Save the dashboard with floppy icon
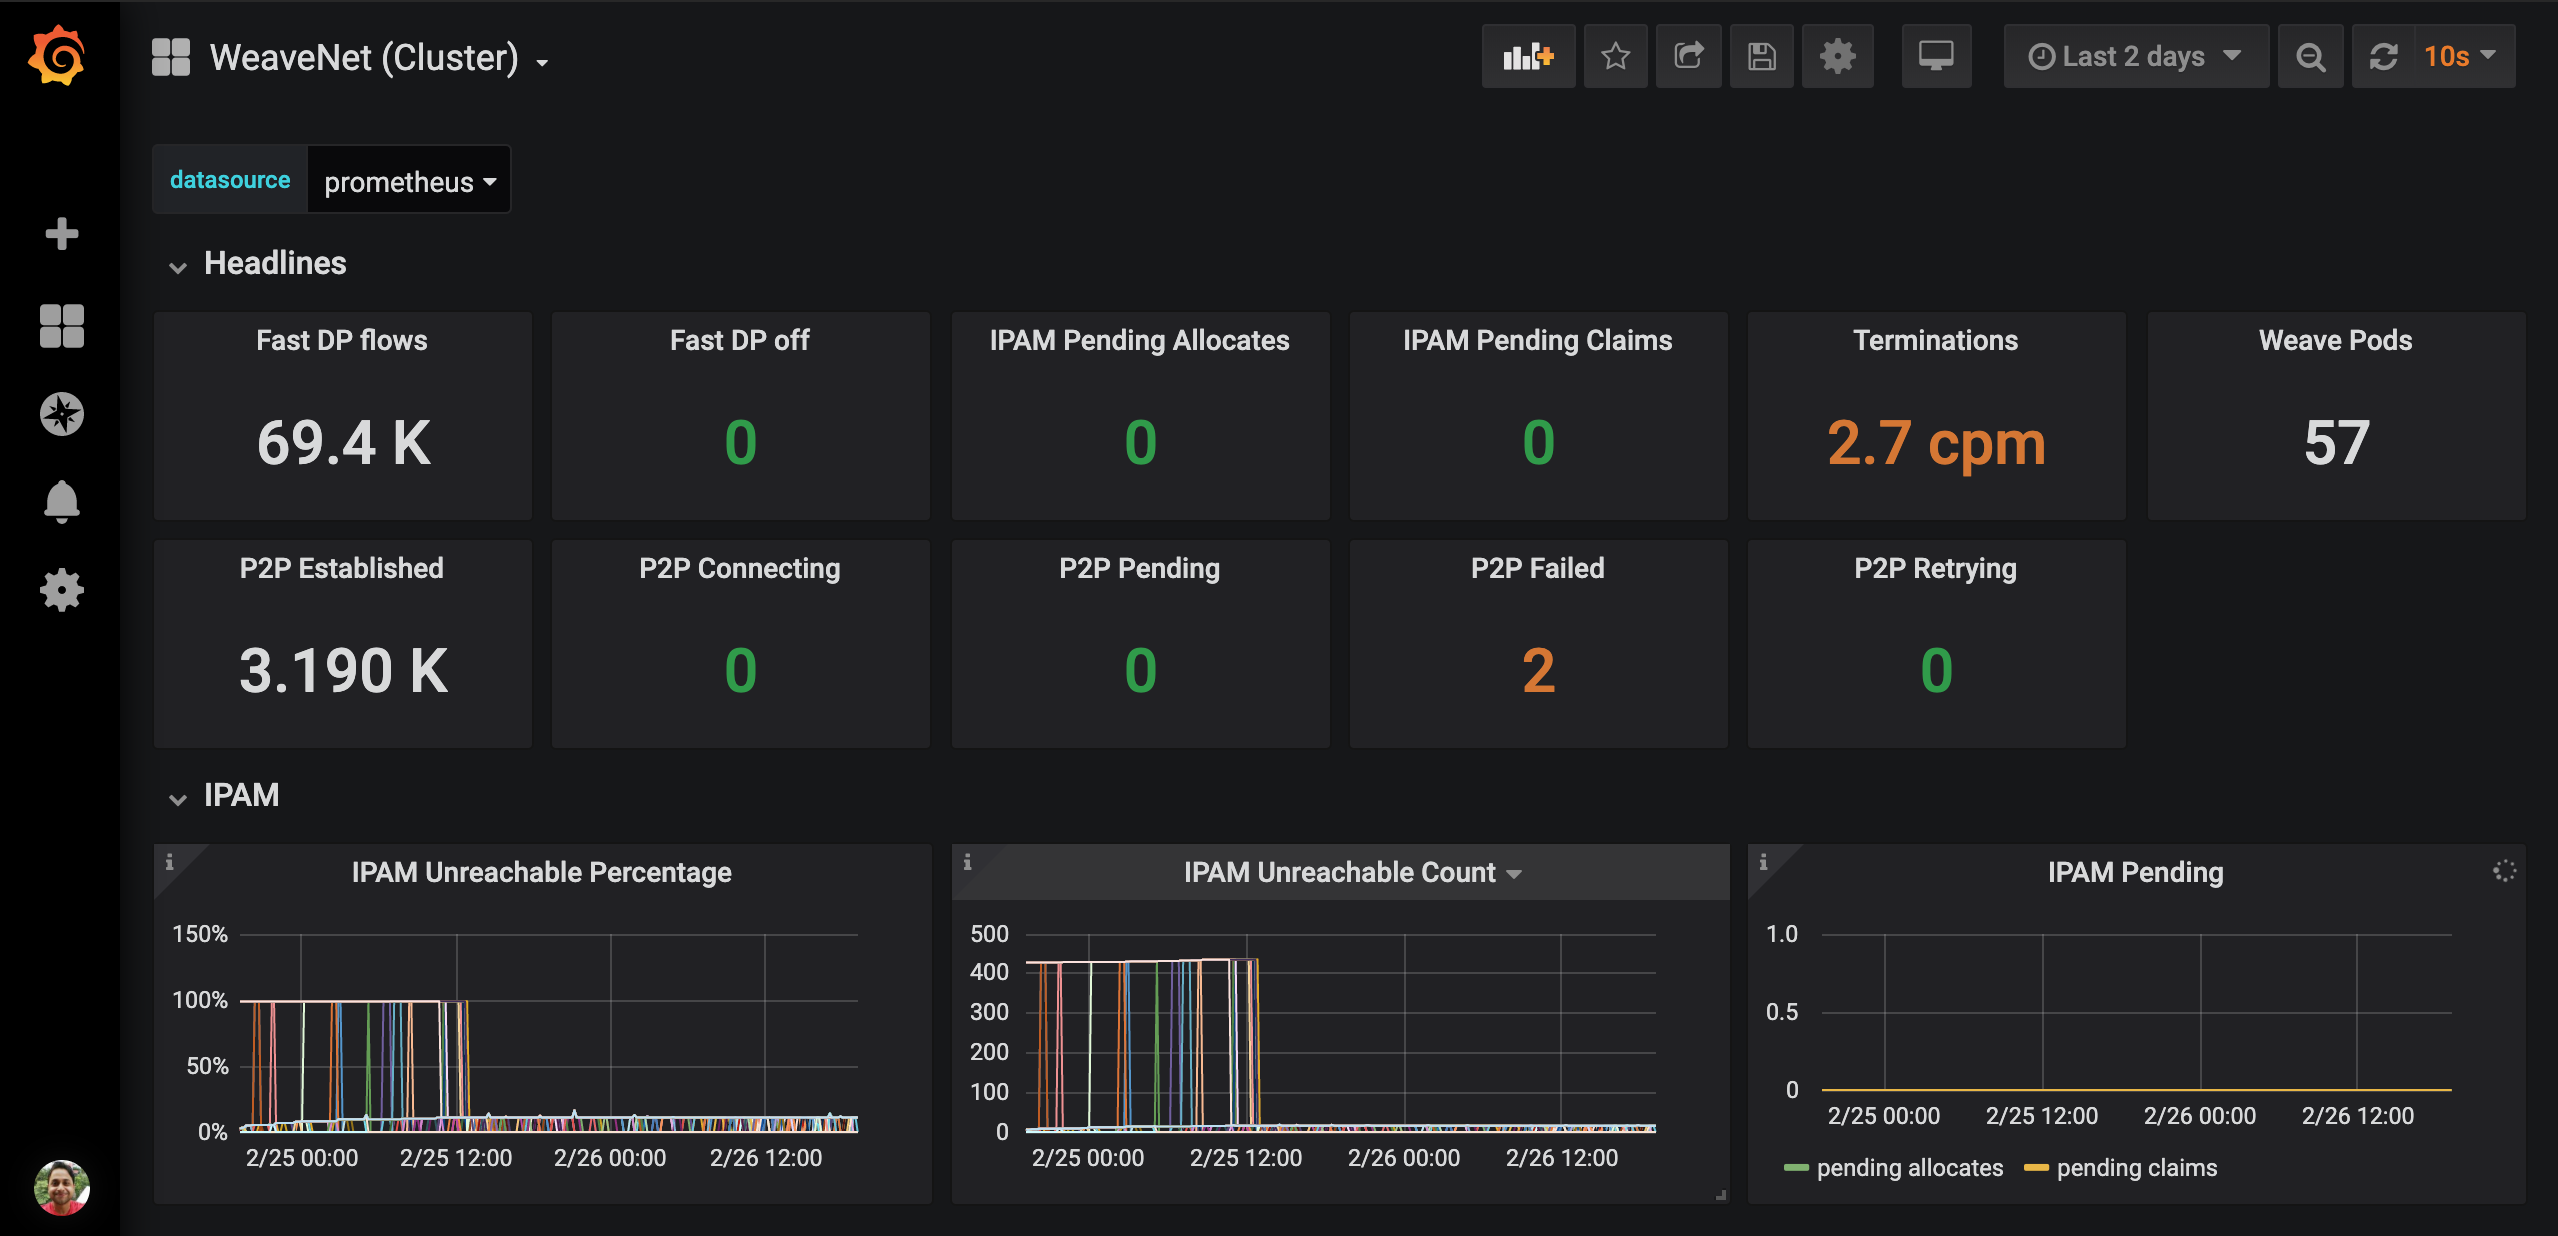This screenshot has width=2558, height=1236. [x=1761, y=57]
